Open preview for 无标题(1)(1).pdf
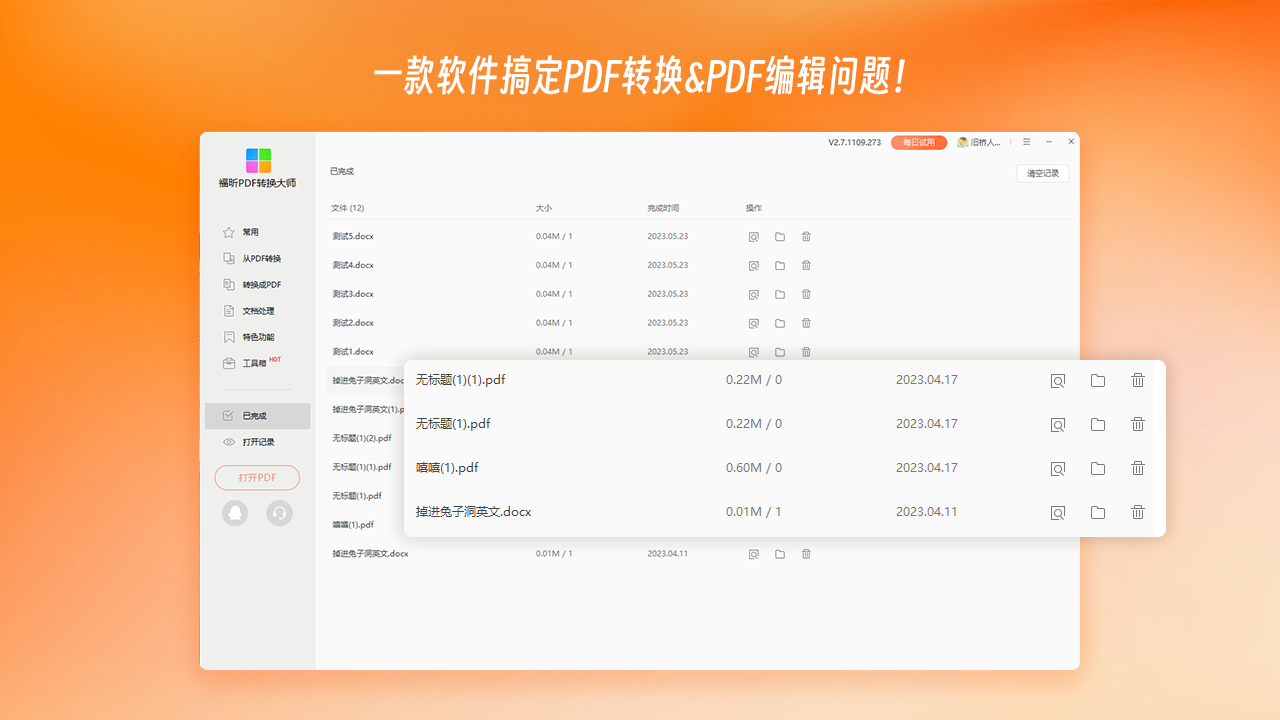Viewport: 1280px width, 720px height. click(1058, 380)
